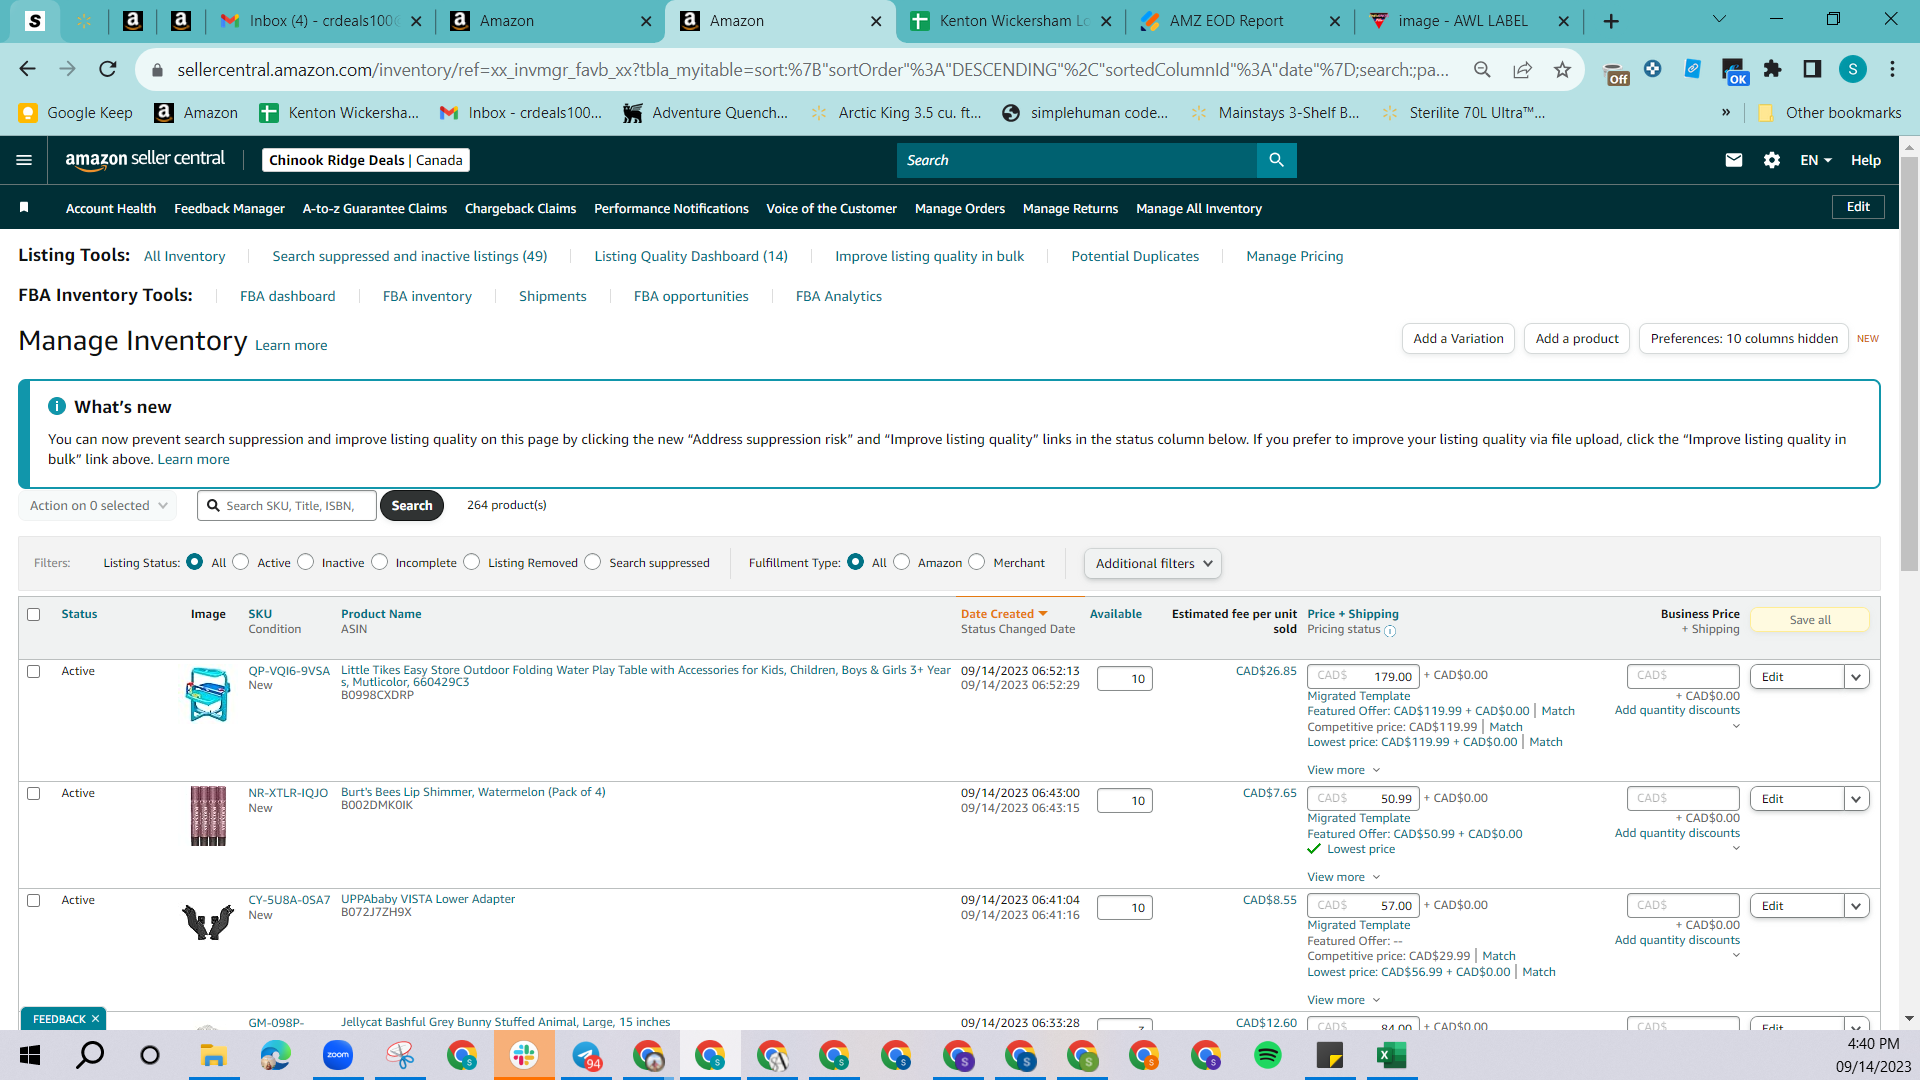This screenshot has width=1920, height=1080.
Task: Open the Little Tikes water table thumbnail
Action: pyautogui.click(x=208, y=694)
